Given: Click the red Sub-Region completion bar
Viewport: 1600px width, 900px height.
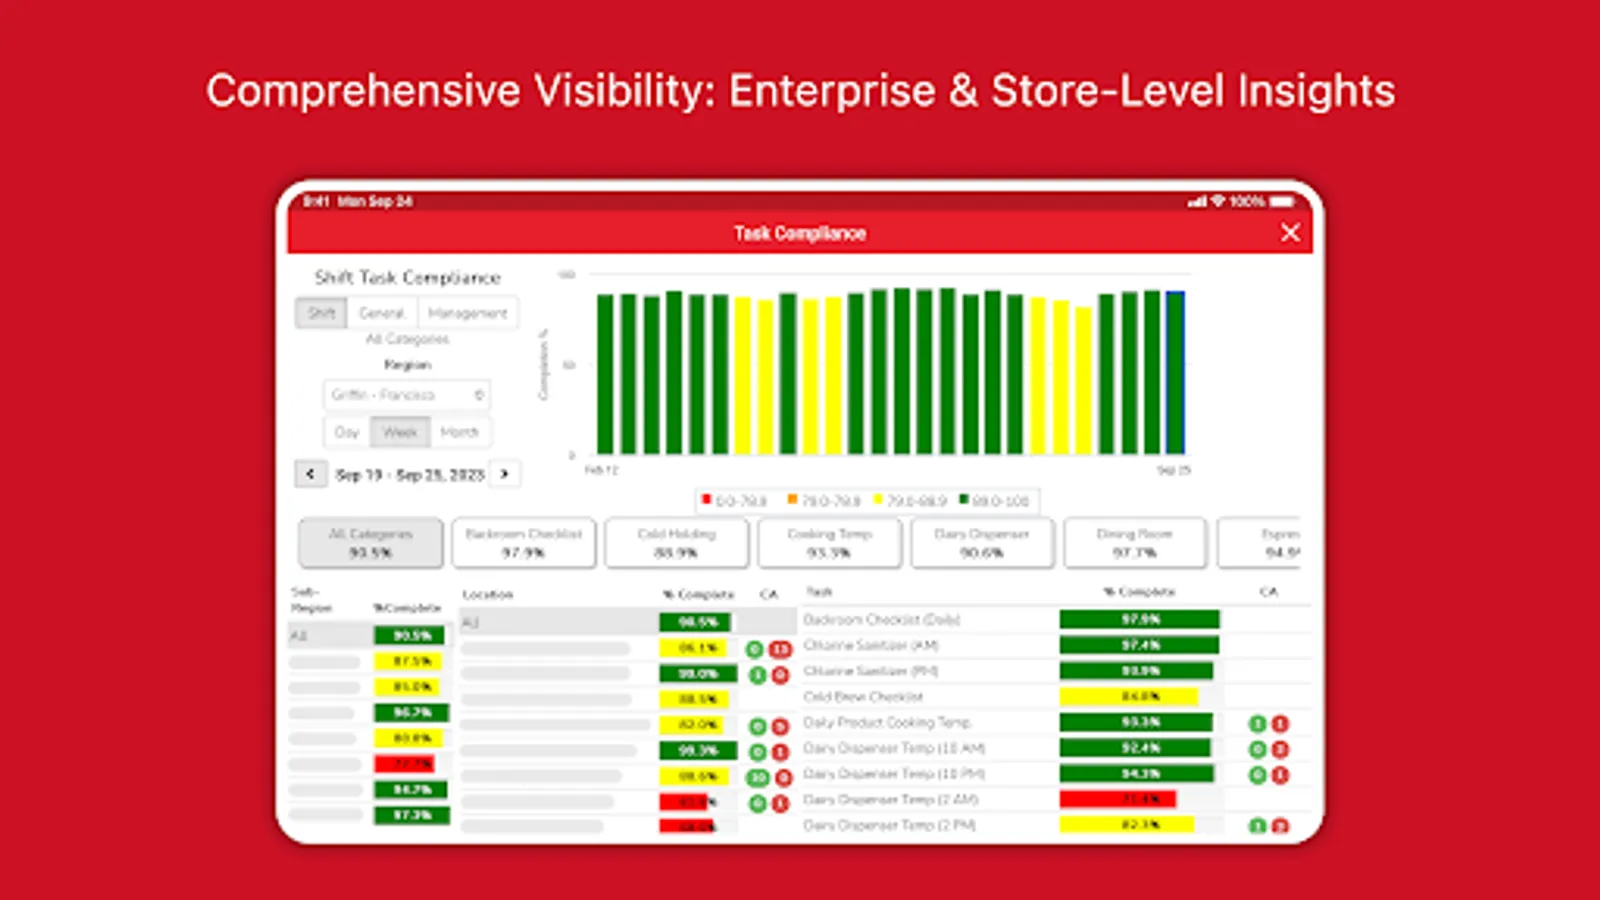Looking at the screenshot, I should click(404, 764).
